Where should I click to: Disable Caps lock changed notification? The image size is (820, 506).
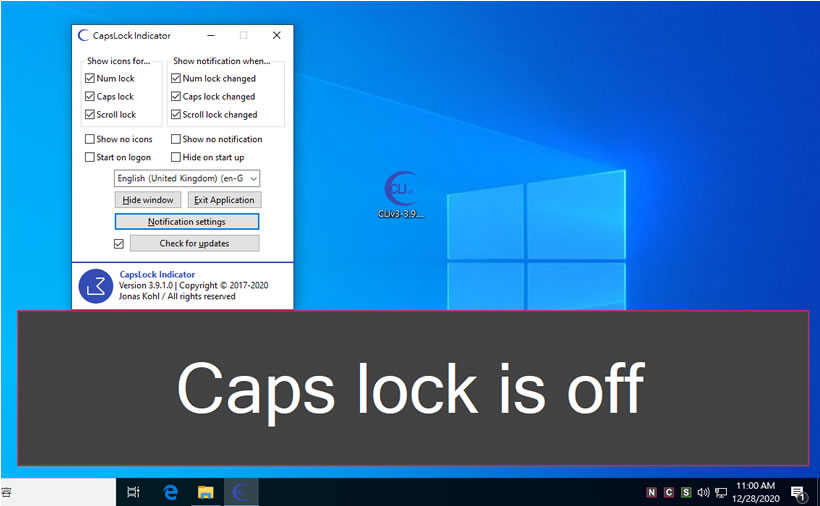(176, 97)
